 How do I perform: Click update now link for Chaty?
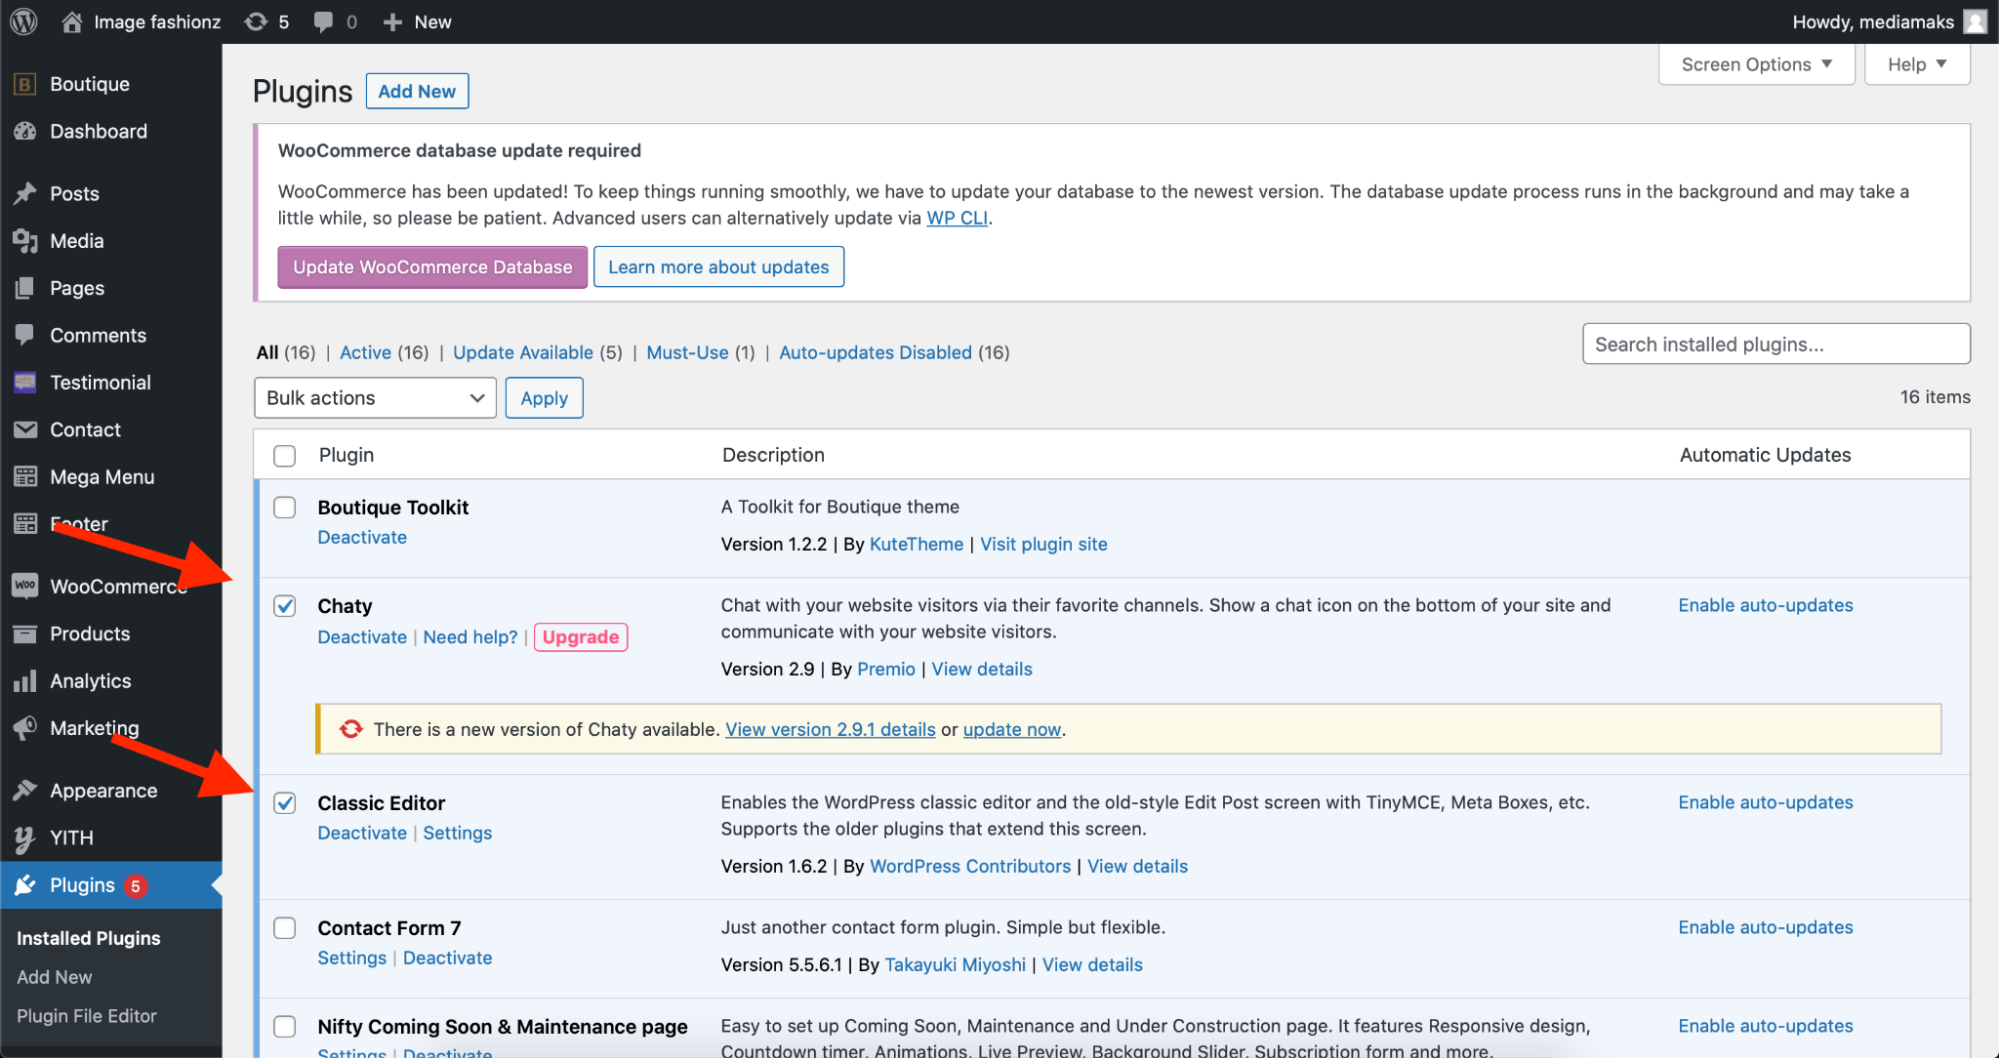1012,729
